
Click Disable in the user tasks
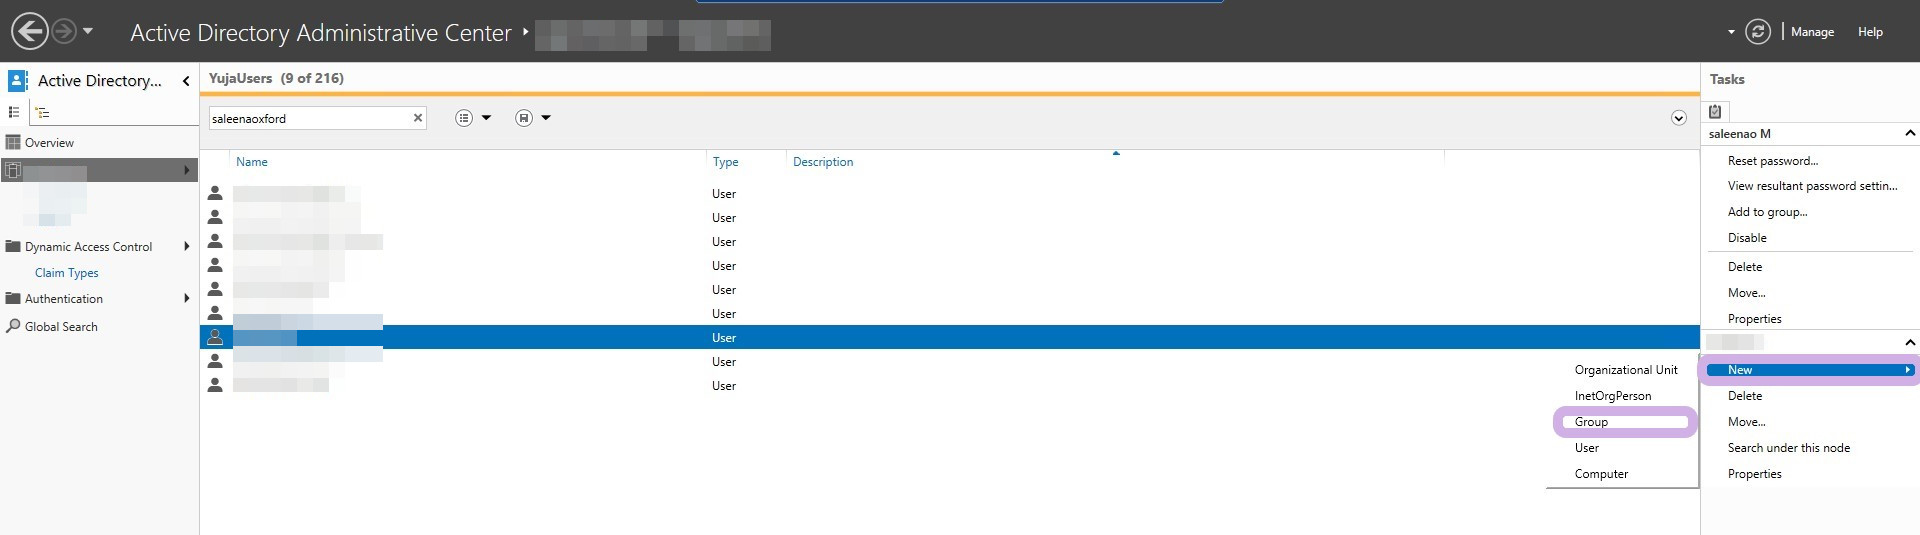1747,238
